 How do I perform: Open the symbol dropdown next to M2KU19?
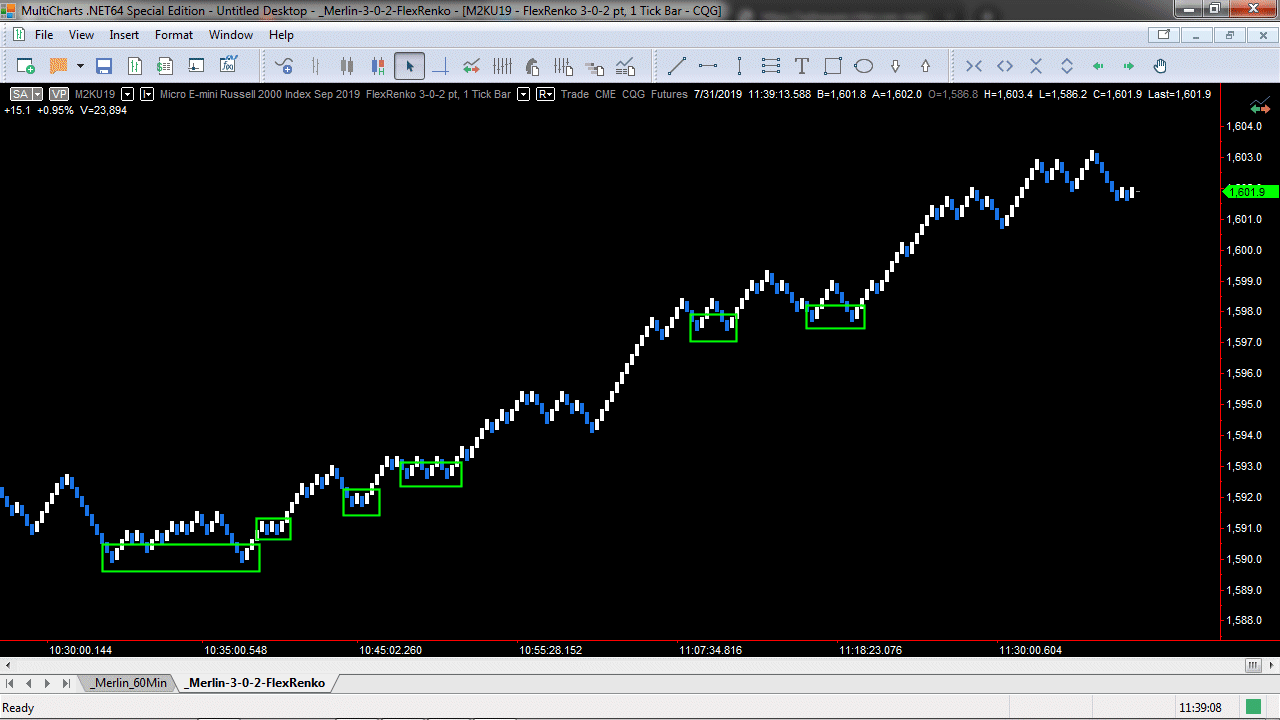(127, 94)
